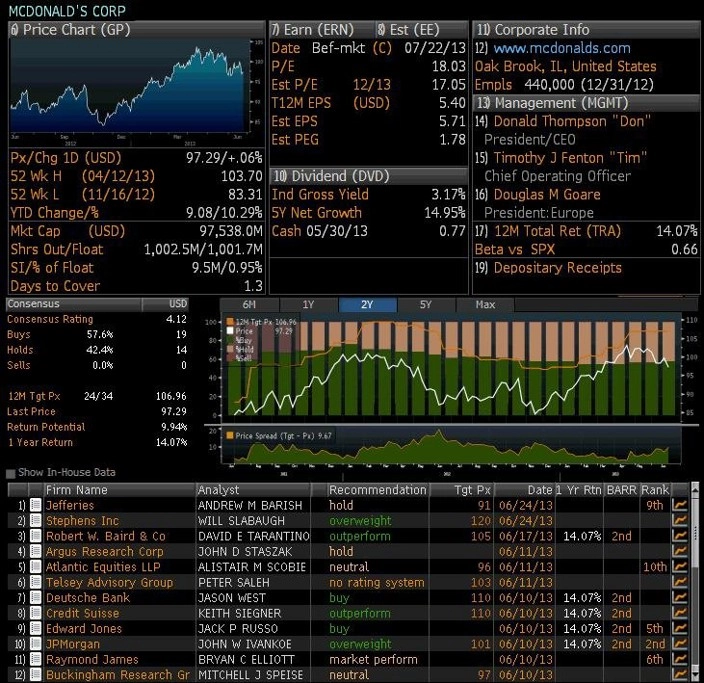Open the Dividend (DVD) section header
This screenshot has height=683, width=704.
tap(369, 176)
